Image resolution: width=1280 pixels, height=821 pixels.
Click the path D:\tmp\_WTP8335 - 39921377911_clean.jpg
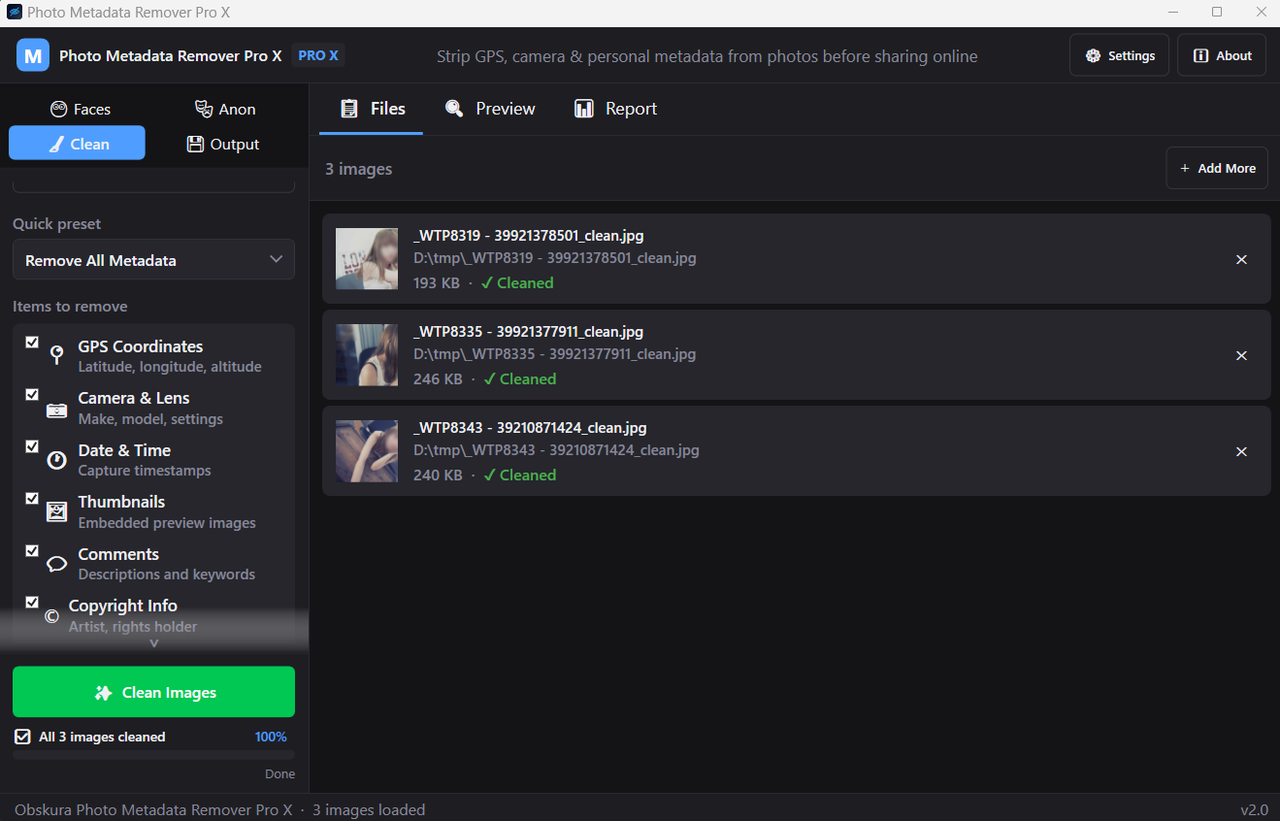click(x=555, y=354)
